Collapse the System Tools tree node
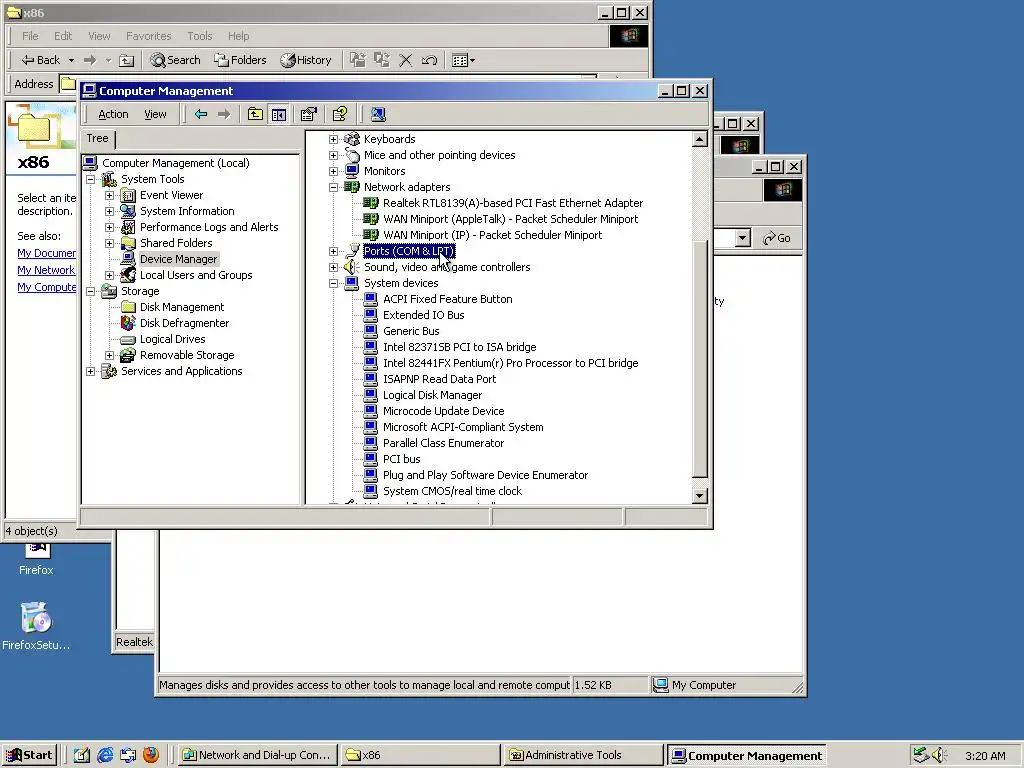The image size is (1024, 768). (91, 180)
